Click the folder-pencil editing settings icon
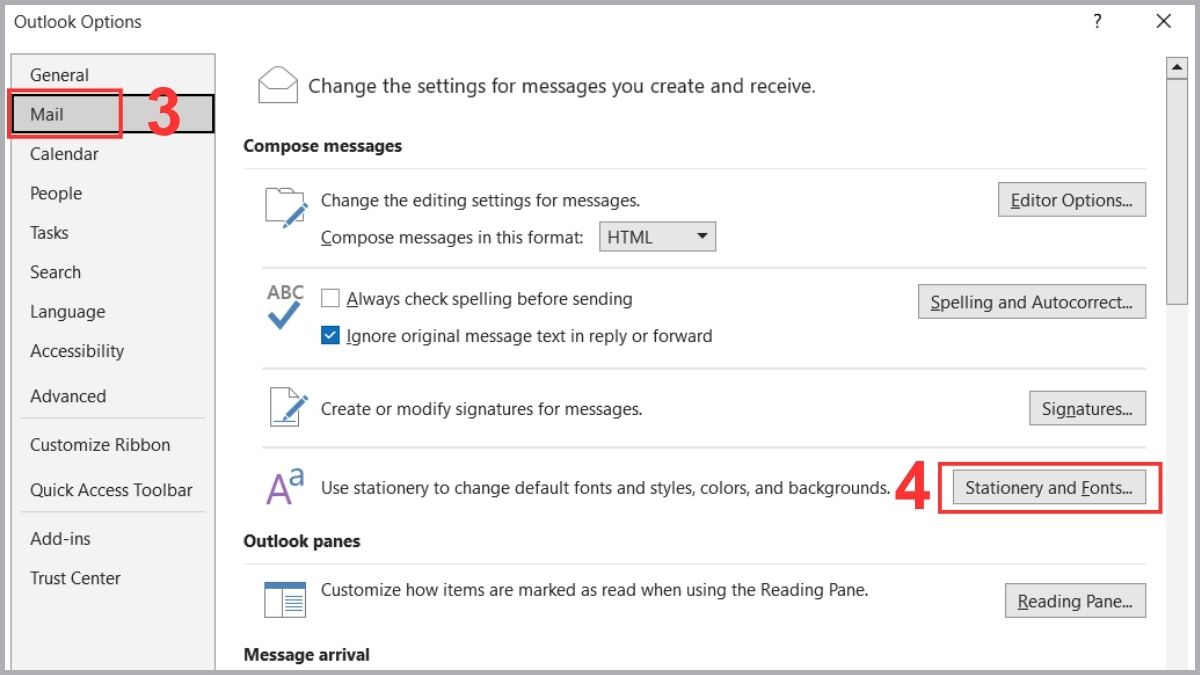This screenshot has width=1200, height=675. (x=285, y=208)
